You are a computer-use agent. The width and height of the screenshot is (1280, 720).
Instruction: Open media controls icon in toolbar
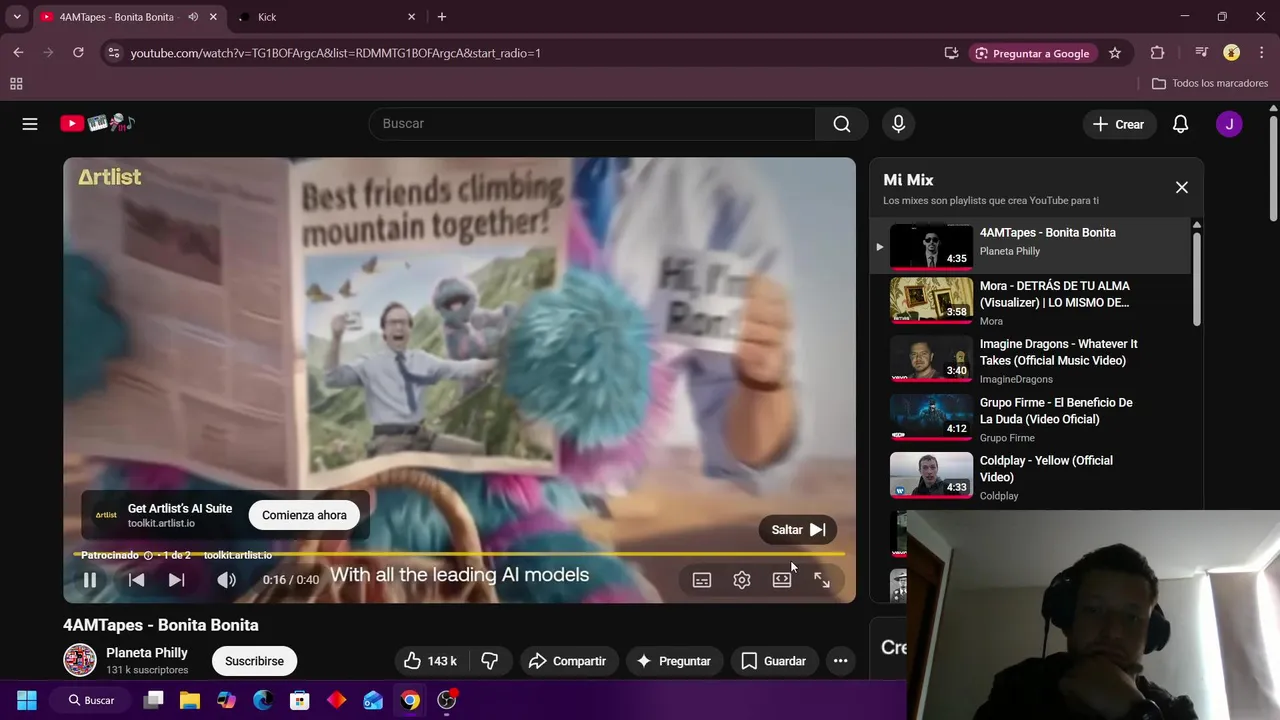pos(1201,53)
